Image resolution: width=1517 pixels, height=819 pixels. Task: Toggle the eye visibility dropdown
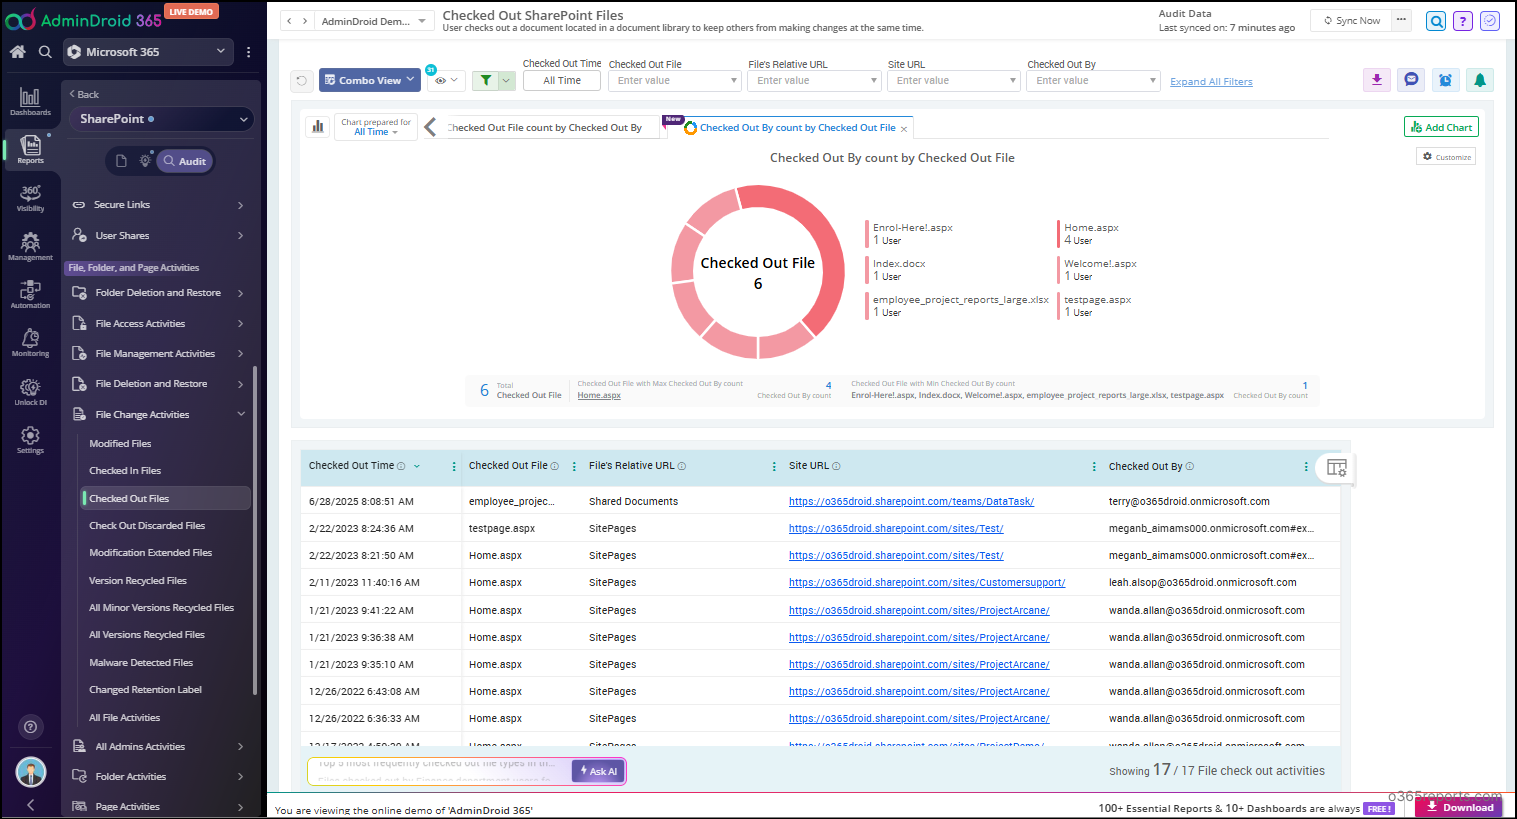click(446, 80)
